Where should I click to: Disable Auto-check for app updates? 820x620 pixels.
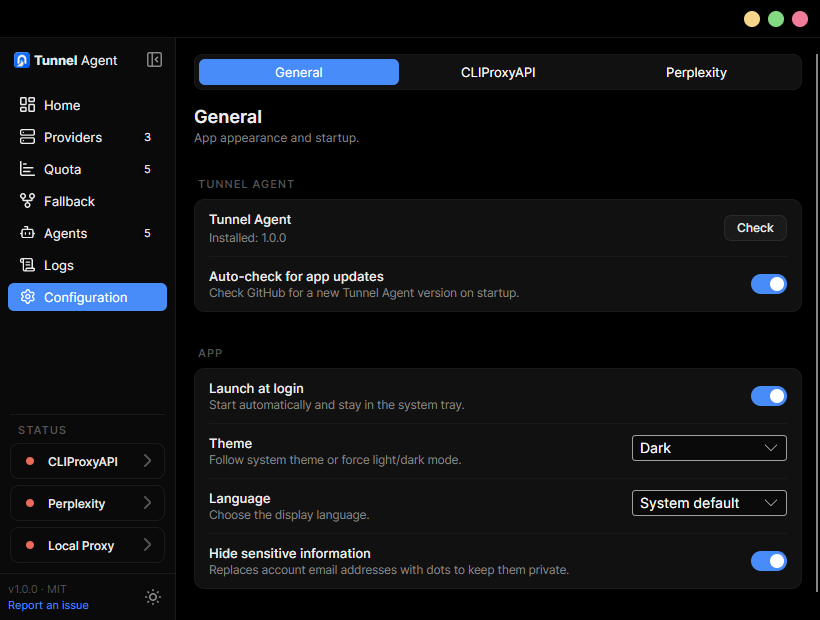pos(769,284)
